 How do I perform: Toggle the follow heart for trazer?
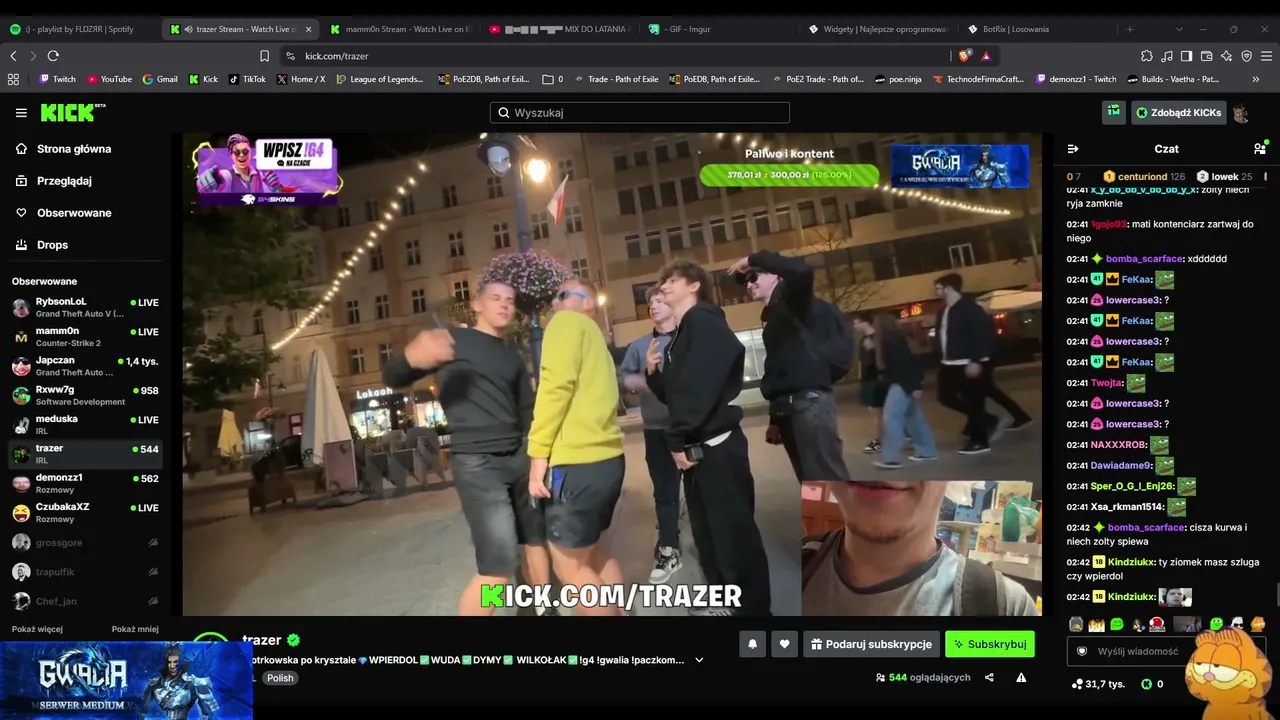pos(784,645)
